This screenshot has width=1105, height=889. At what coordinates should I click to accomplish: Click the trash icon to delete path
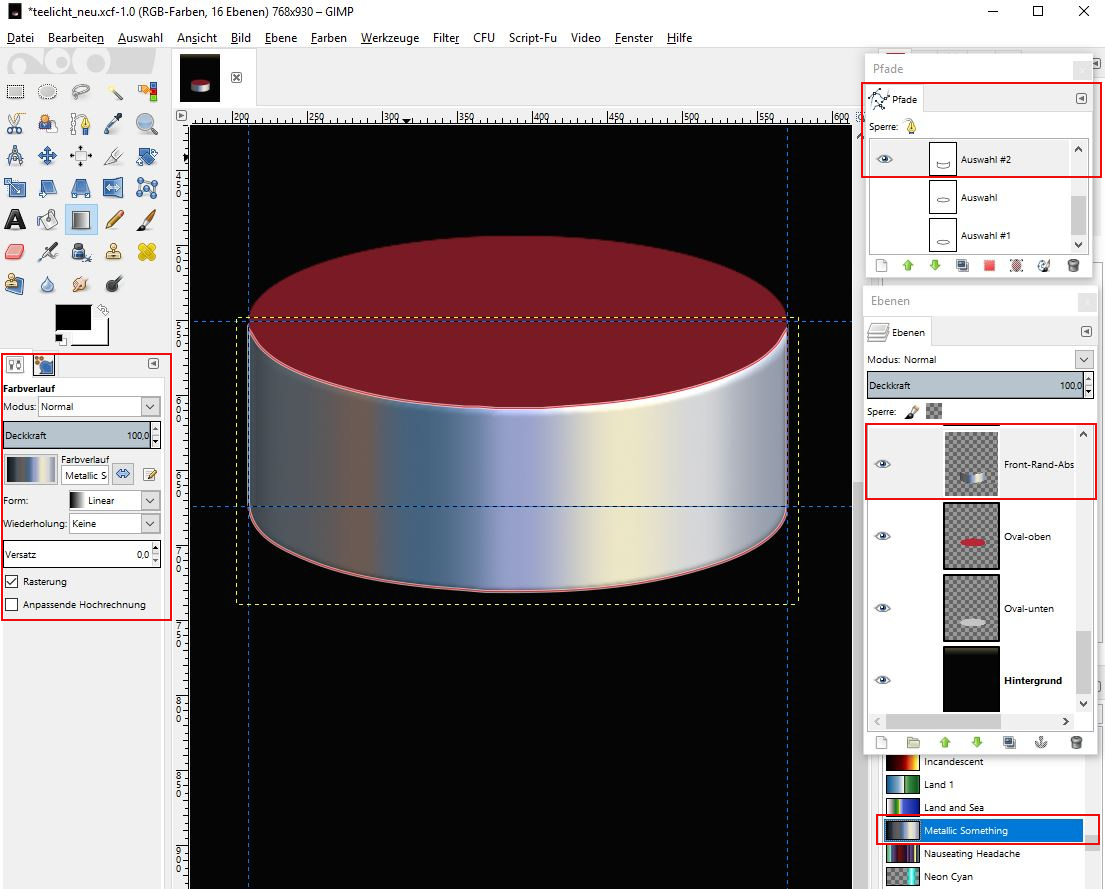tap(1074, 266)
